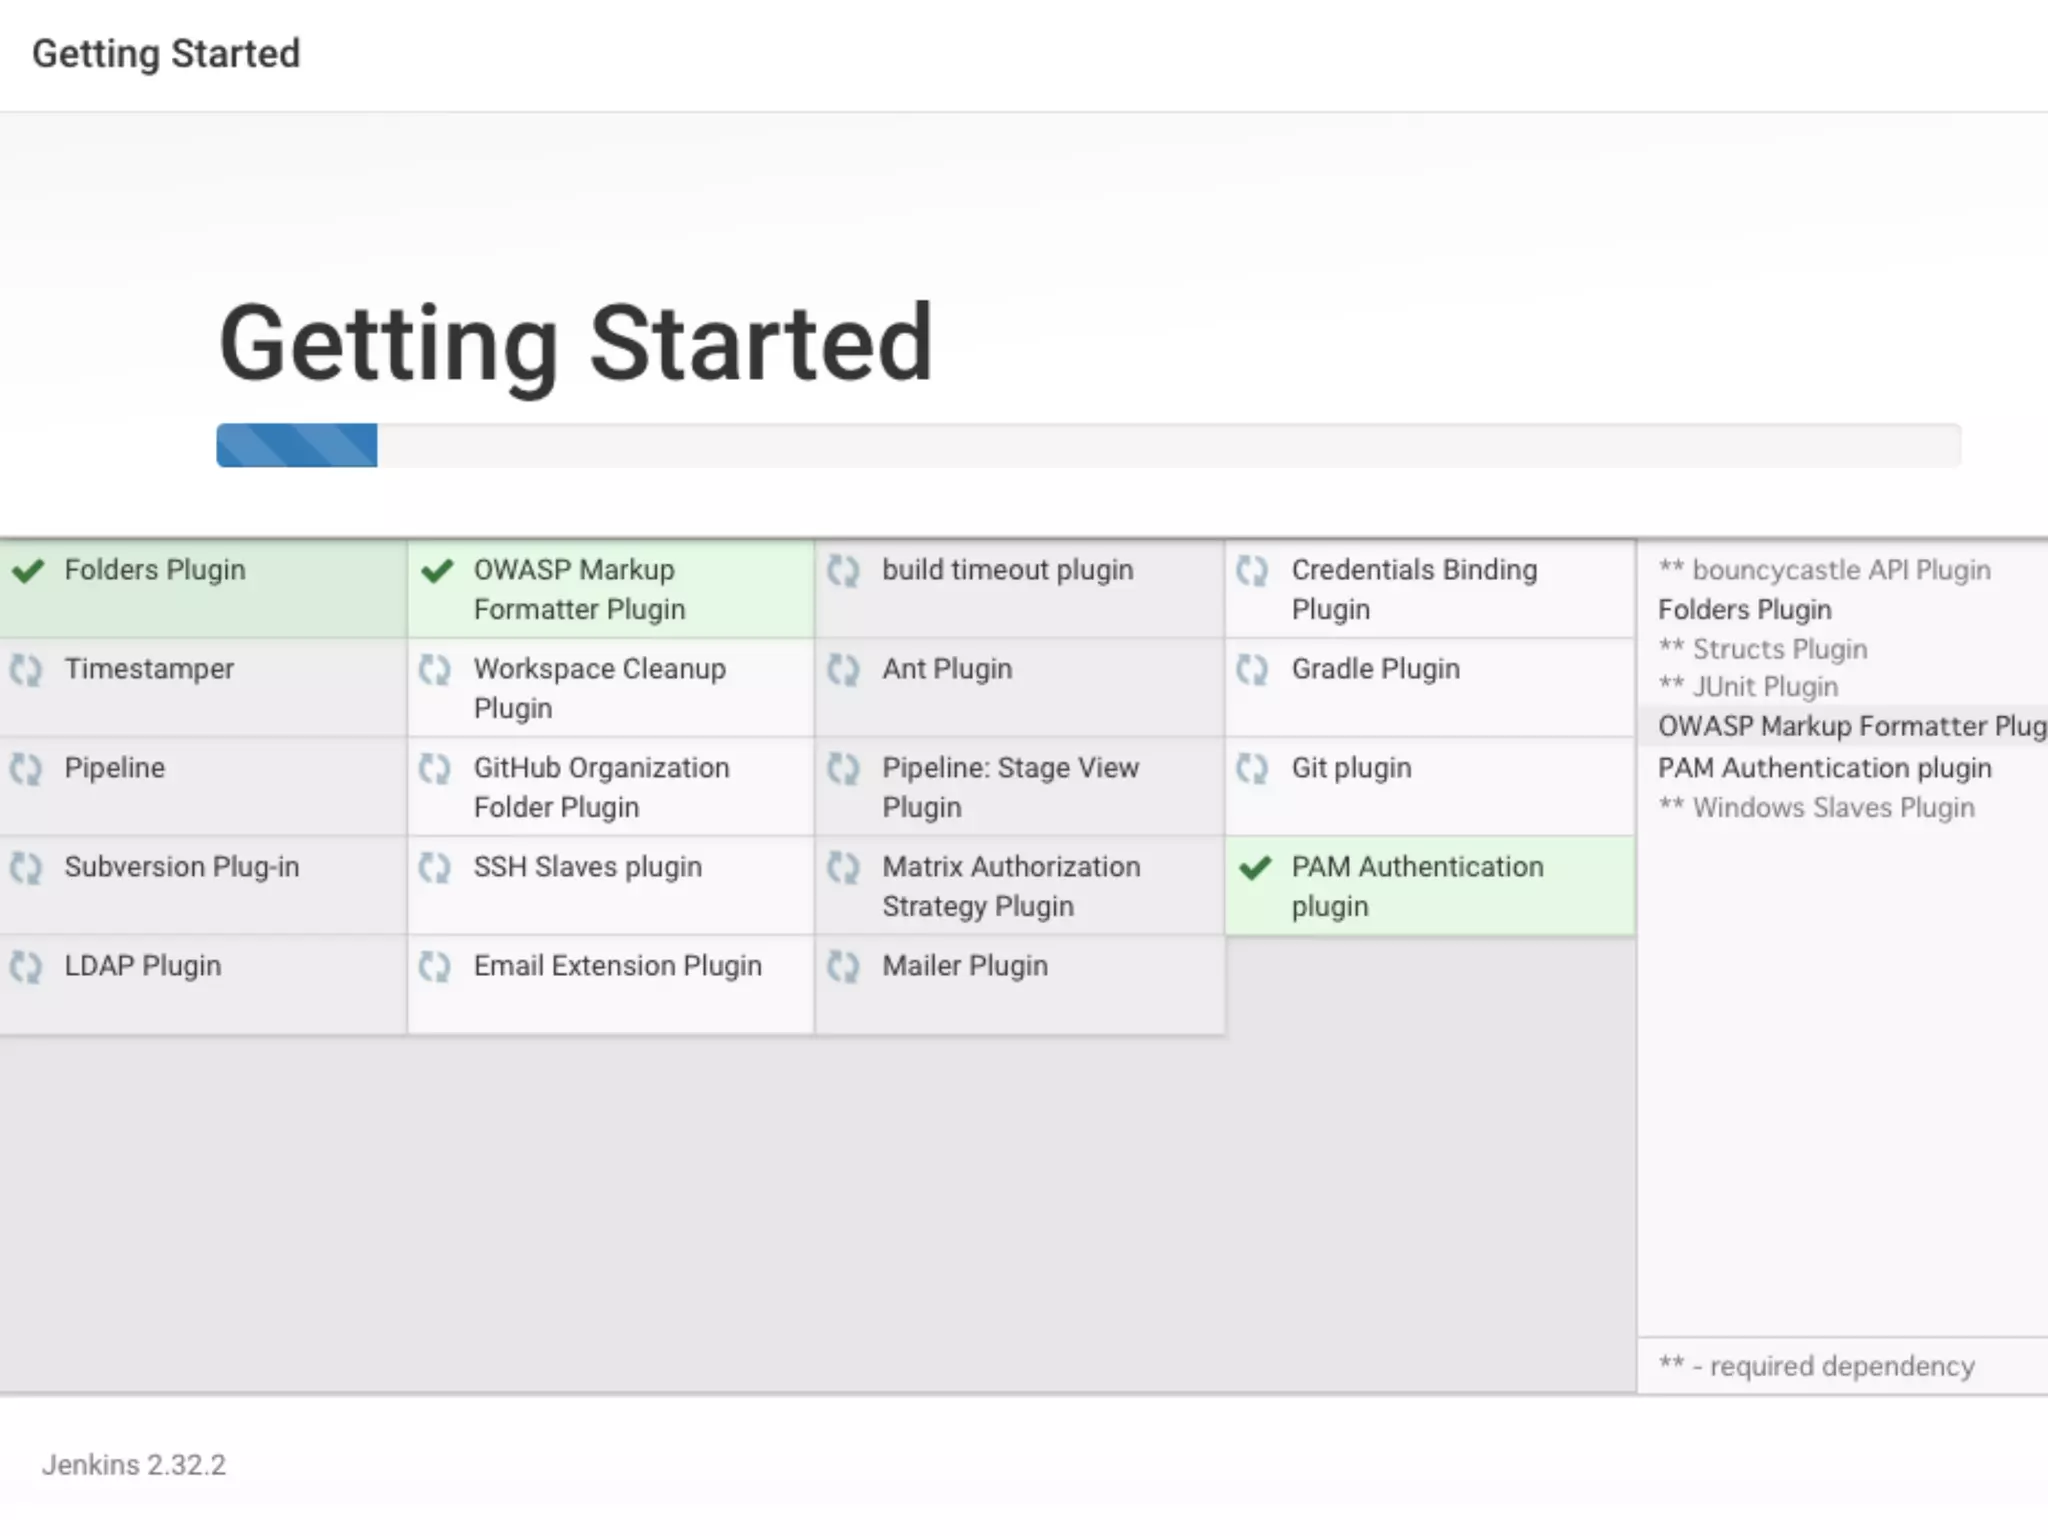The image size is (2048, 1536).
Task: Click the pending icon beside Mailer Plugin
Action: click(843, 967)
